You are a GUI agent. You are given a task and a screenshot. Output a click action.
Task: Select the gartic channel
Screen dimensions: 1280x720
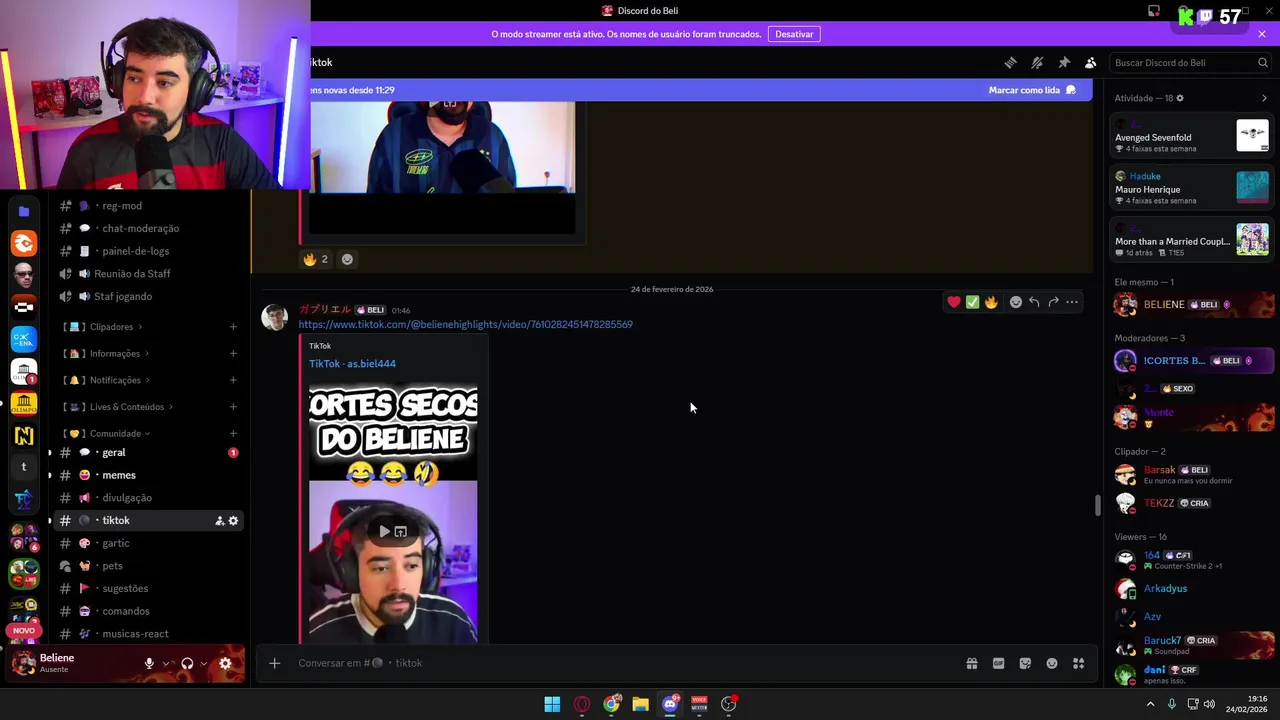point(147,543)
